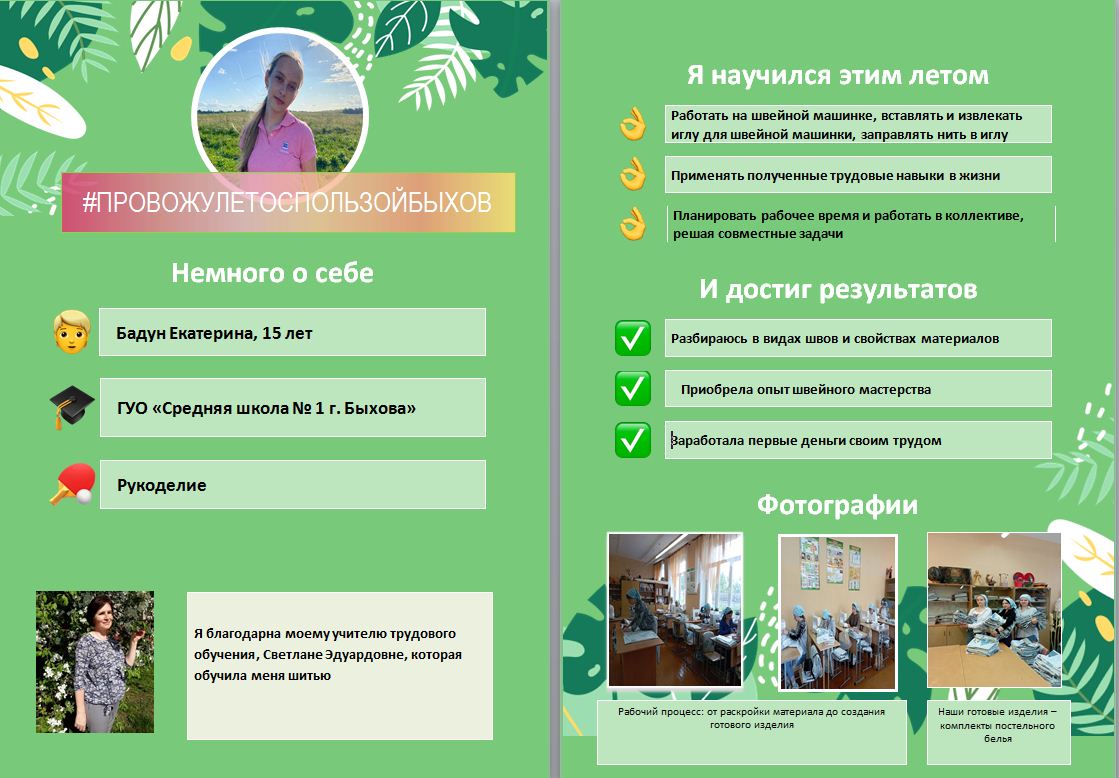This screenshot has width=1119, height=778.
Task: Select the 'ГУО «Средняя школа № 1 г. Быхова»' field
Action: (x=292, y=407)
